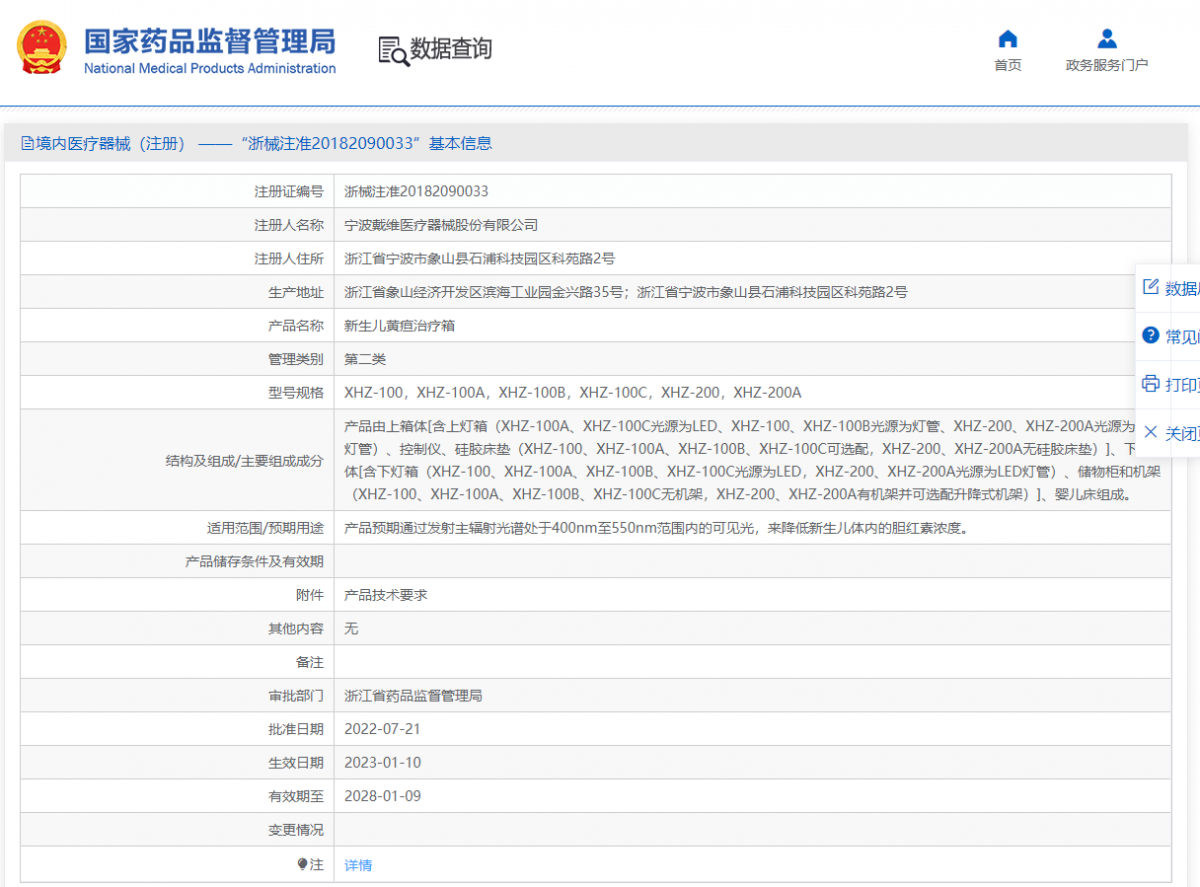Click the 变更情况 row label
This screenshot has height=887, width=1200.
(296, 830)
